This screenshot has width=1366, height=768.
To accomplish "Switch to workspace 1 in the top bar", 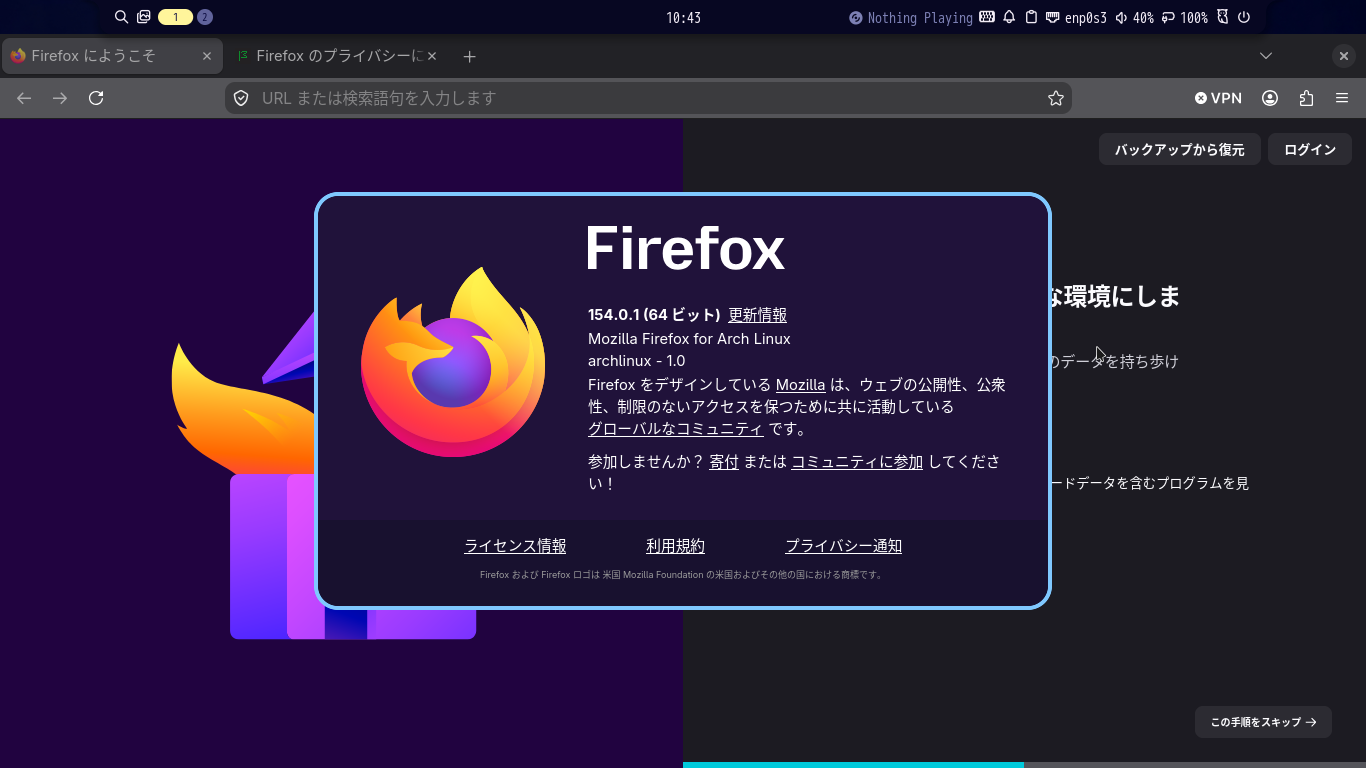I will (175, 17).
